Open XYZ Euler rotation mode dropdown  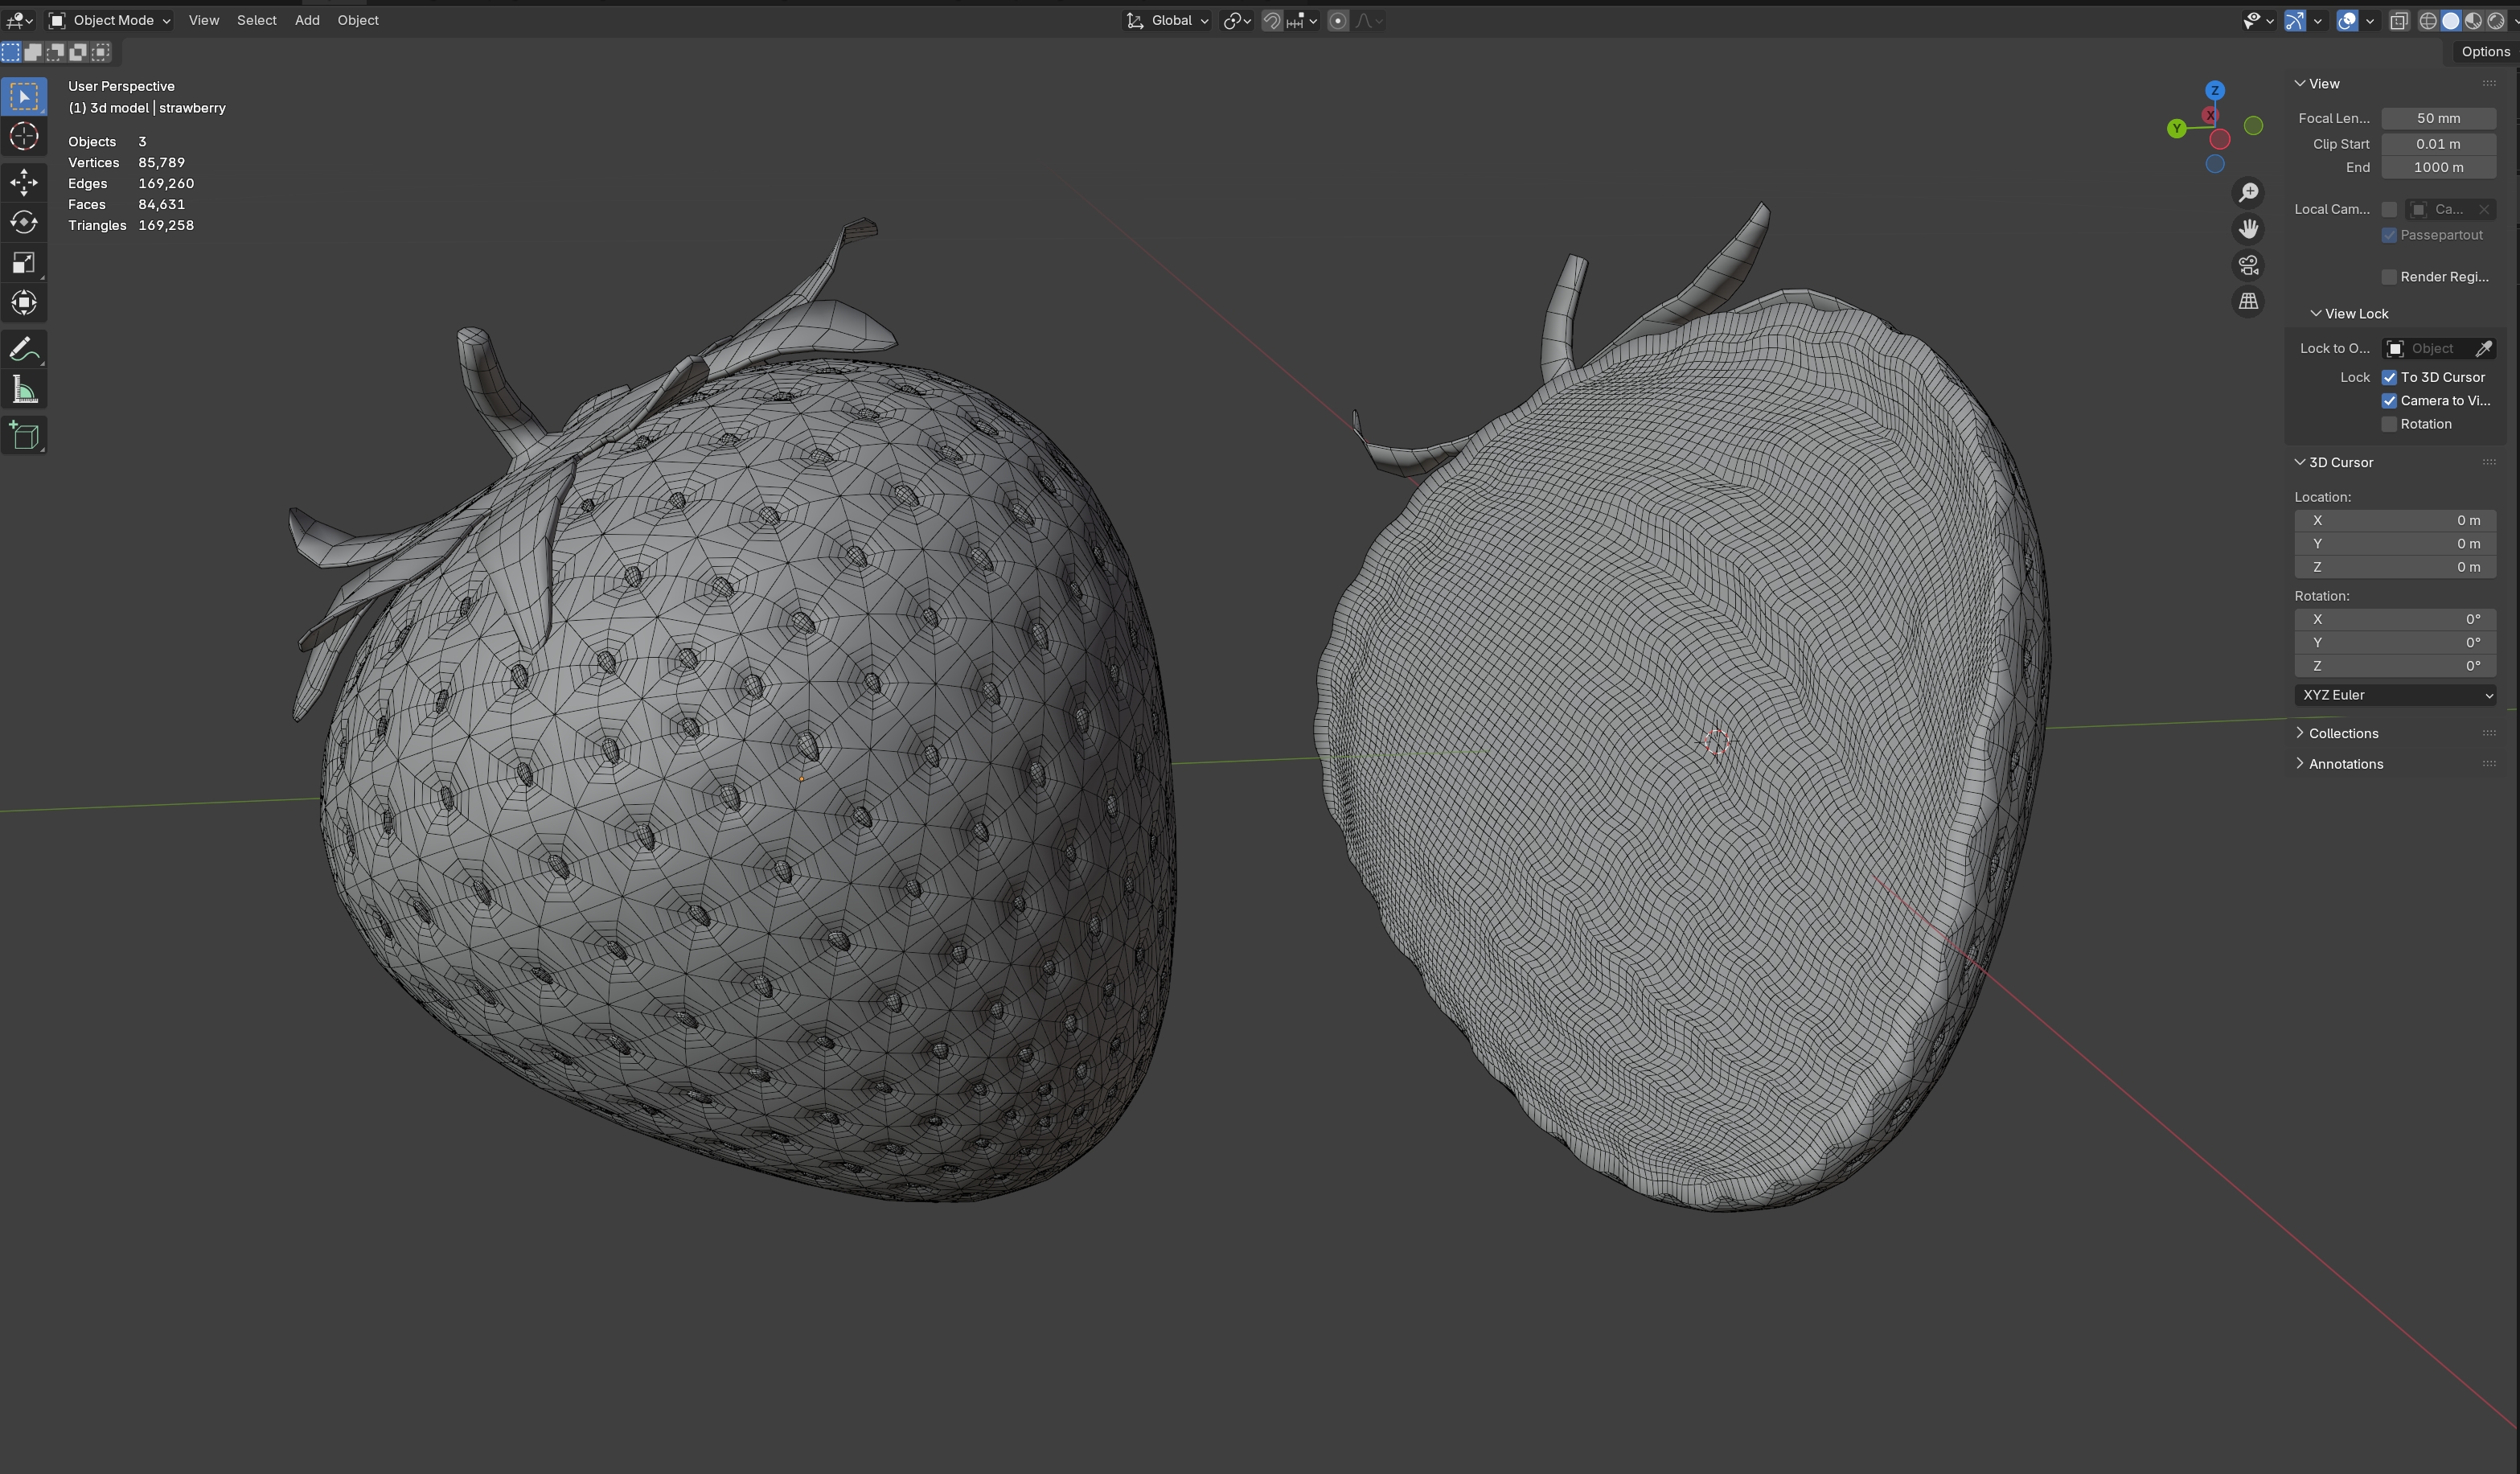click(x=2395, y=695)
